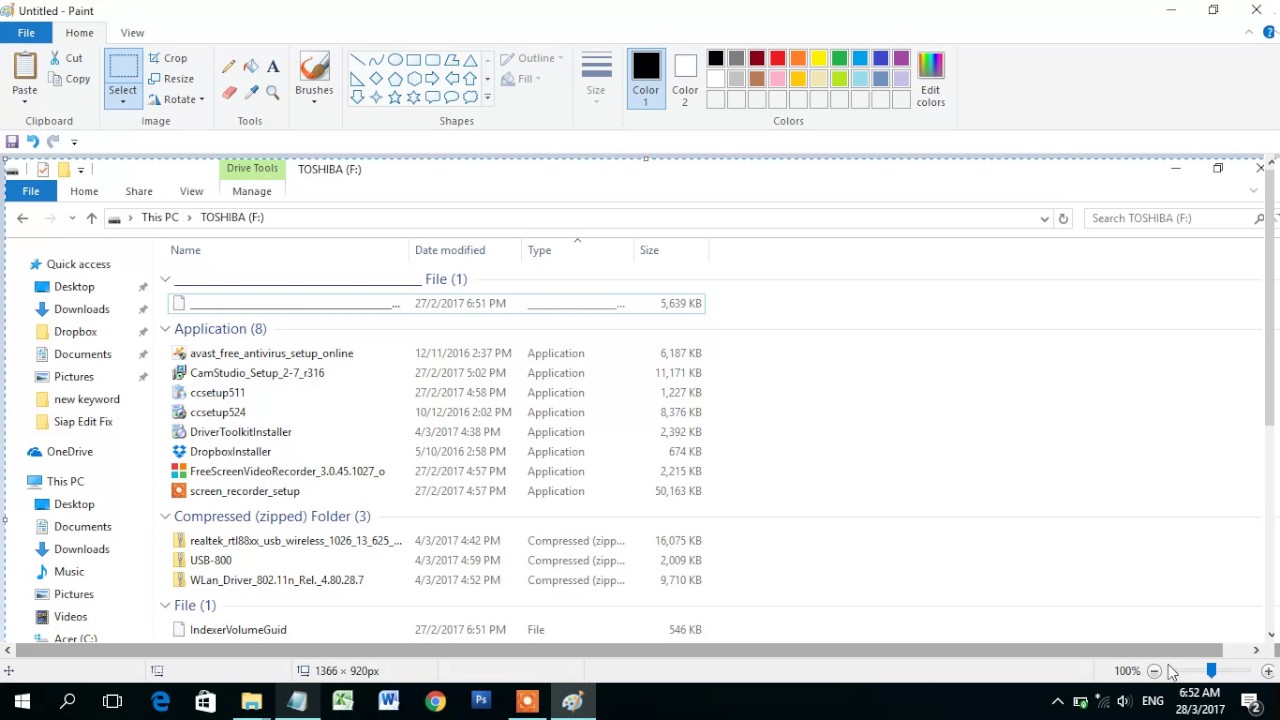Open Google Chrome from taskbar
The height and width of the screenshot is (720, 1280).
pos(435,701)
